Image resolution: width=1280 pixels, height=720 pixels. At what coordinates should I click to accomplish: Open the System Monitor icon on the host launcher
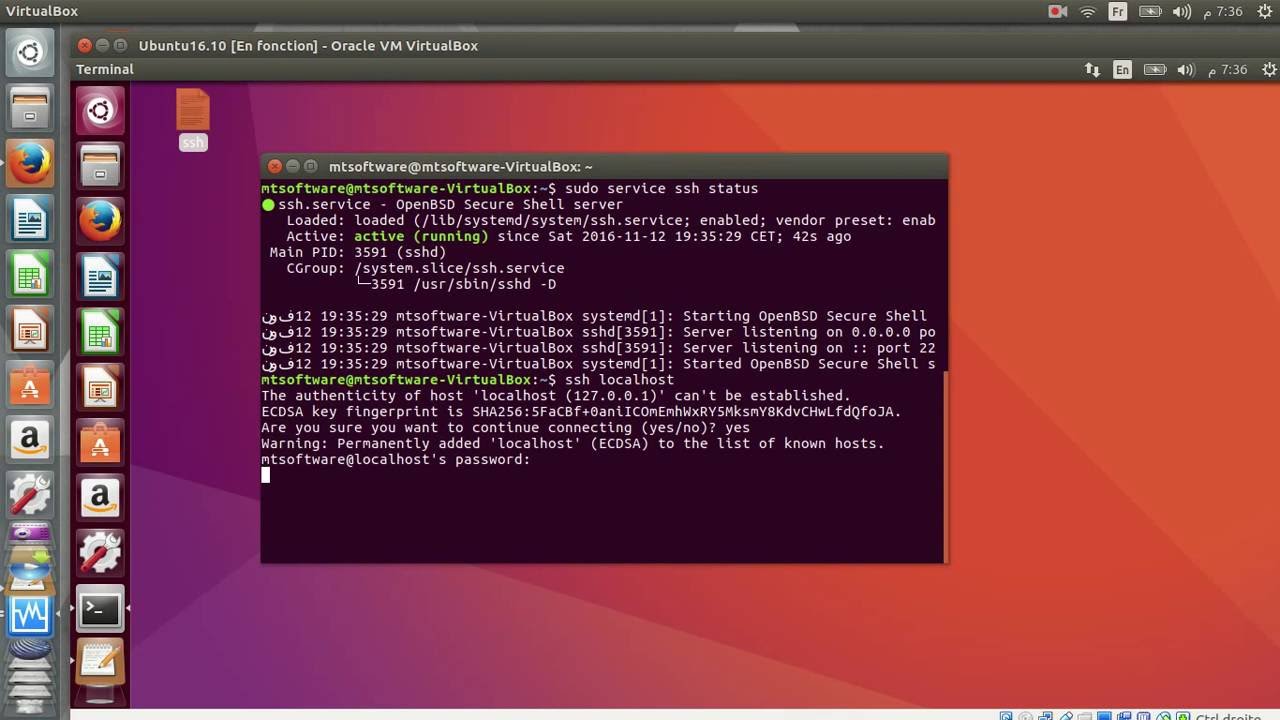point(30,614)
